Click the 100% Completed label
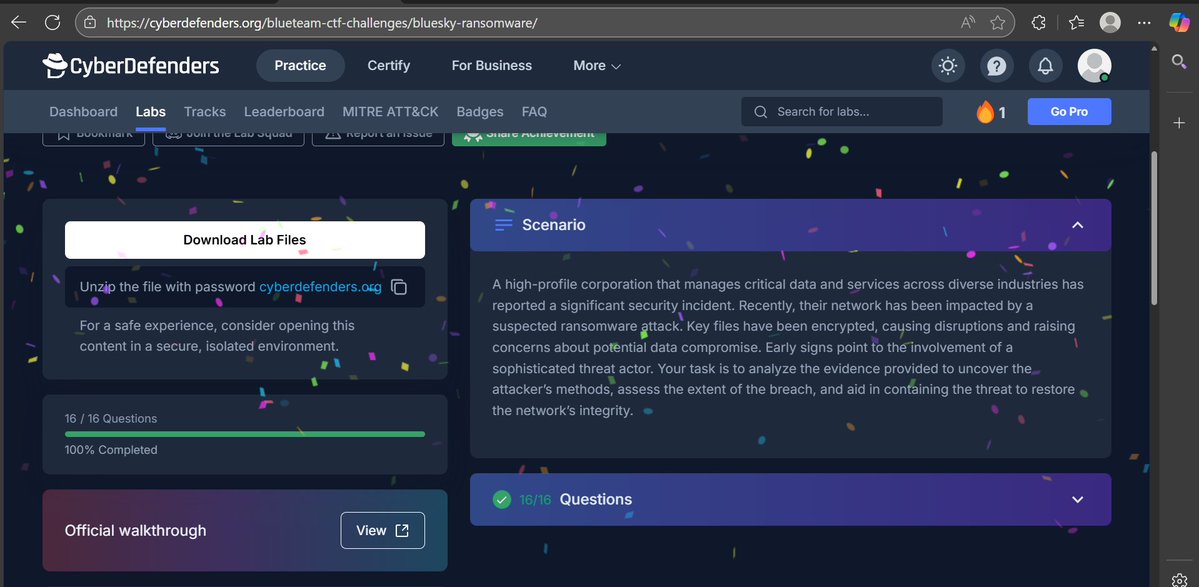 [x=111, y=450]
